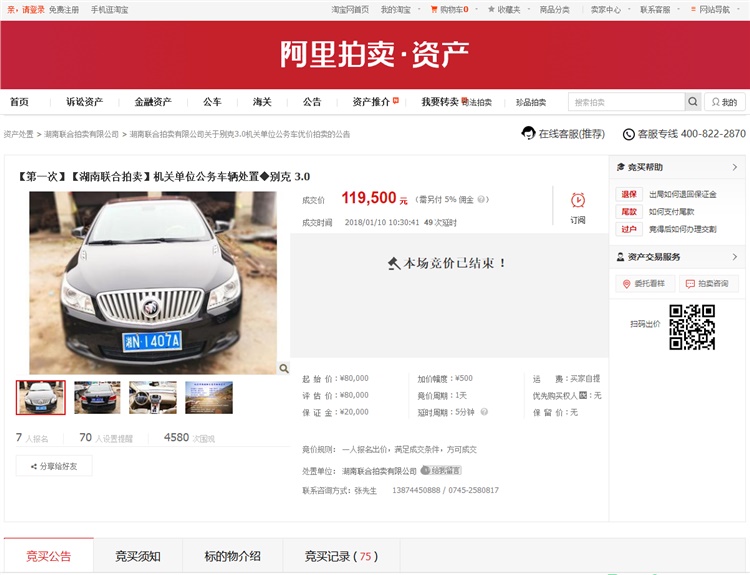
Task: Click the online customer service avatar icon
Action: tap(528, 133)
